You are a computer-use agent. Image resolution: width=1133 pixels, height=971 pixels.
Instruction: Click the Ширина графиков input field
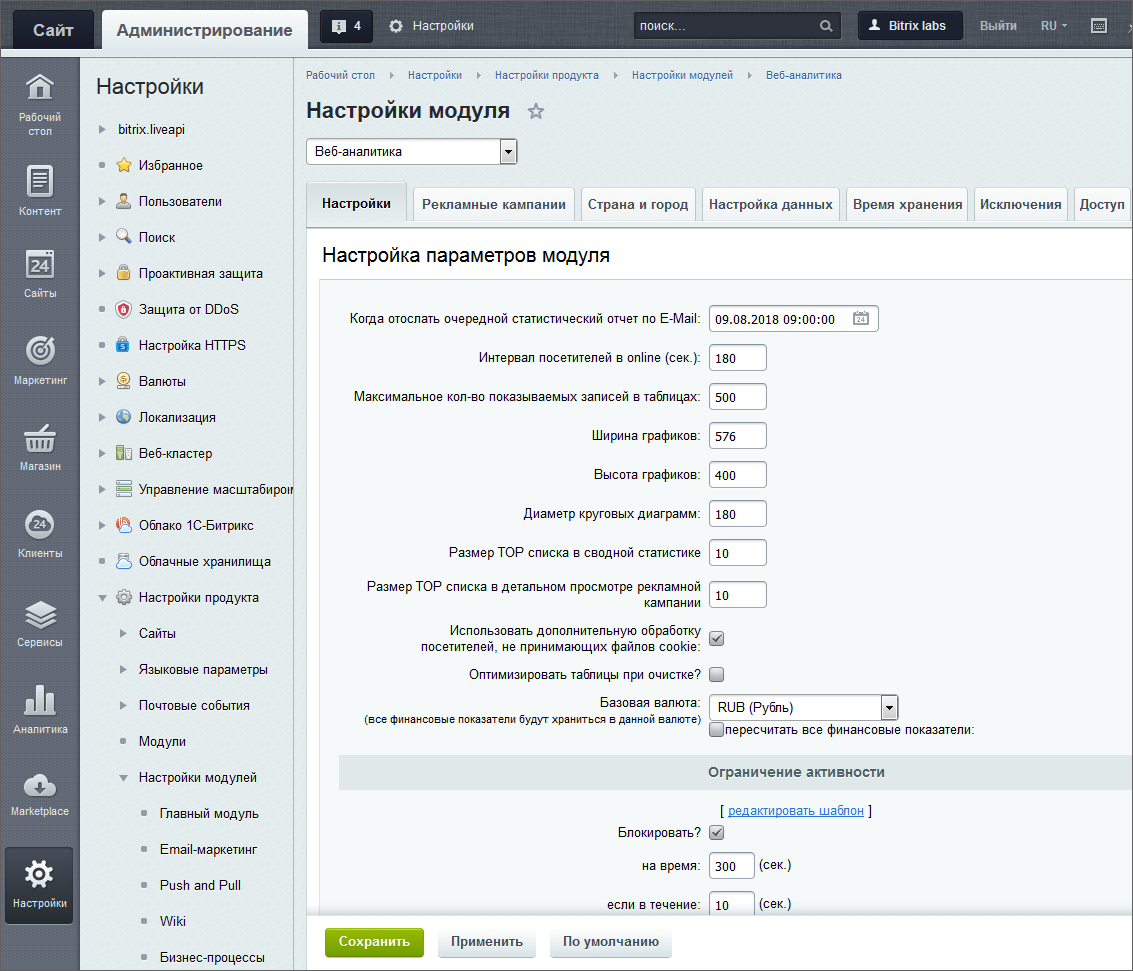click(x=737, y=435)
